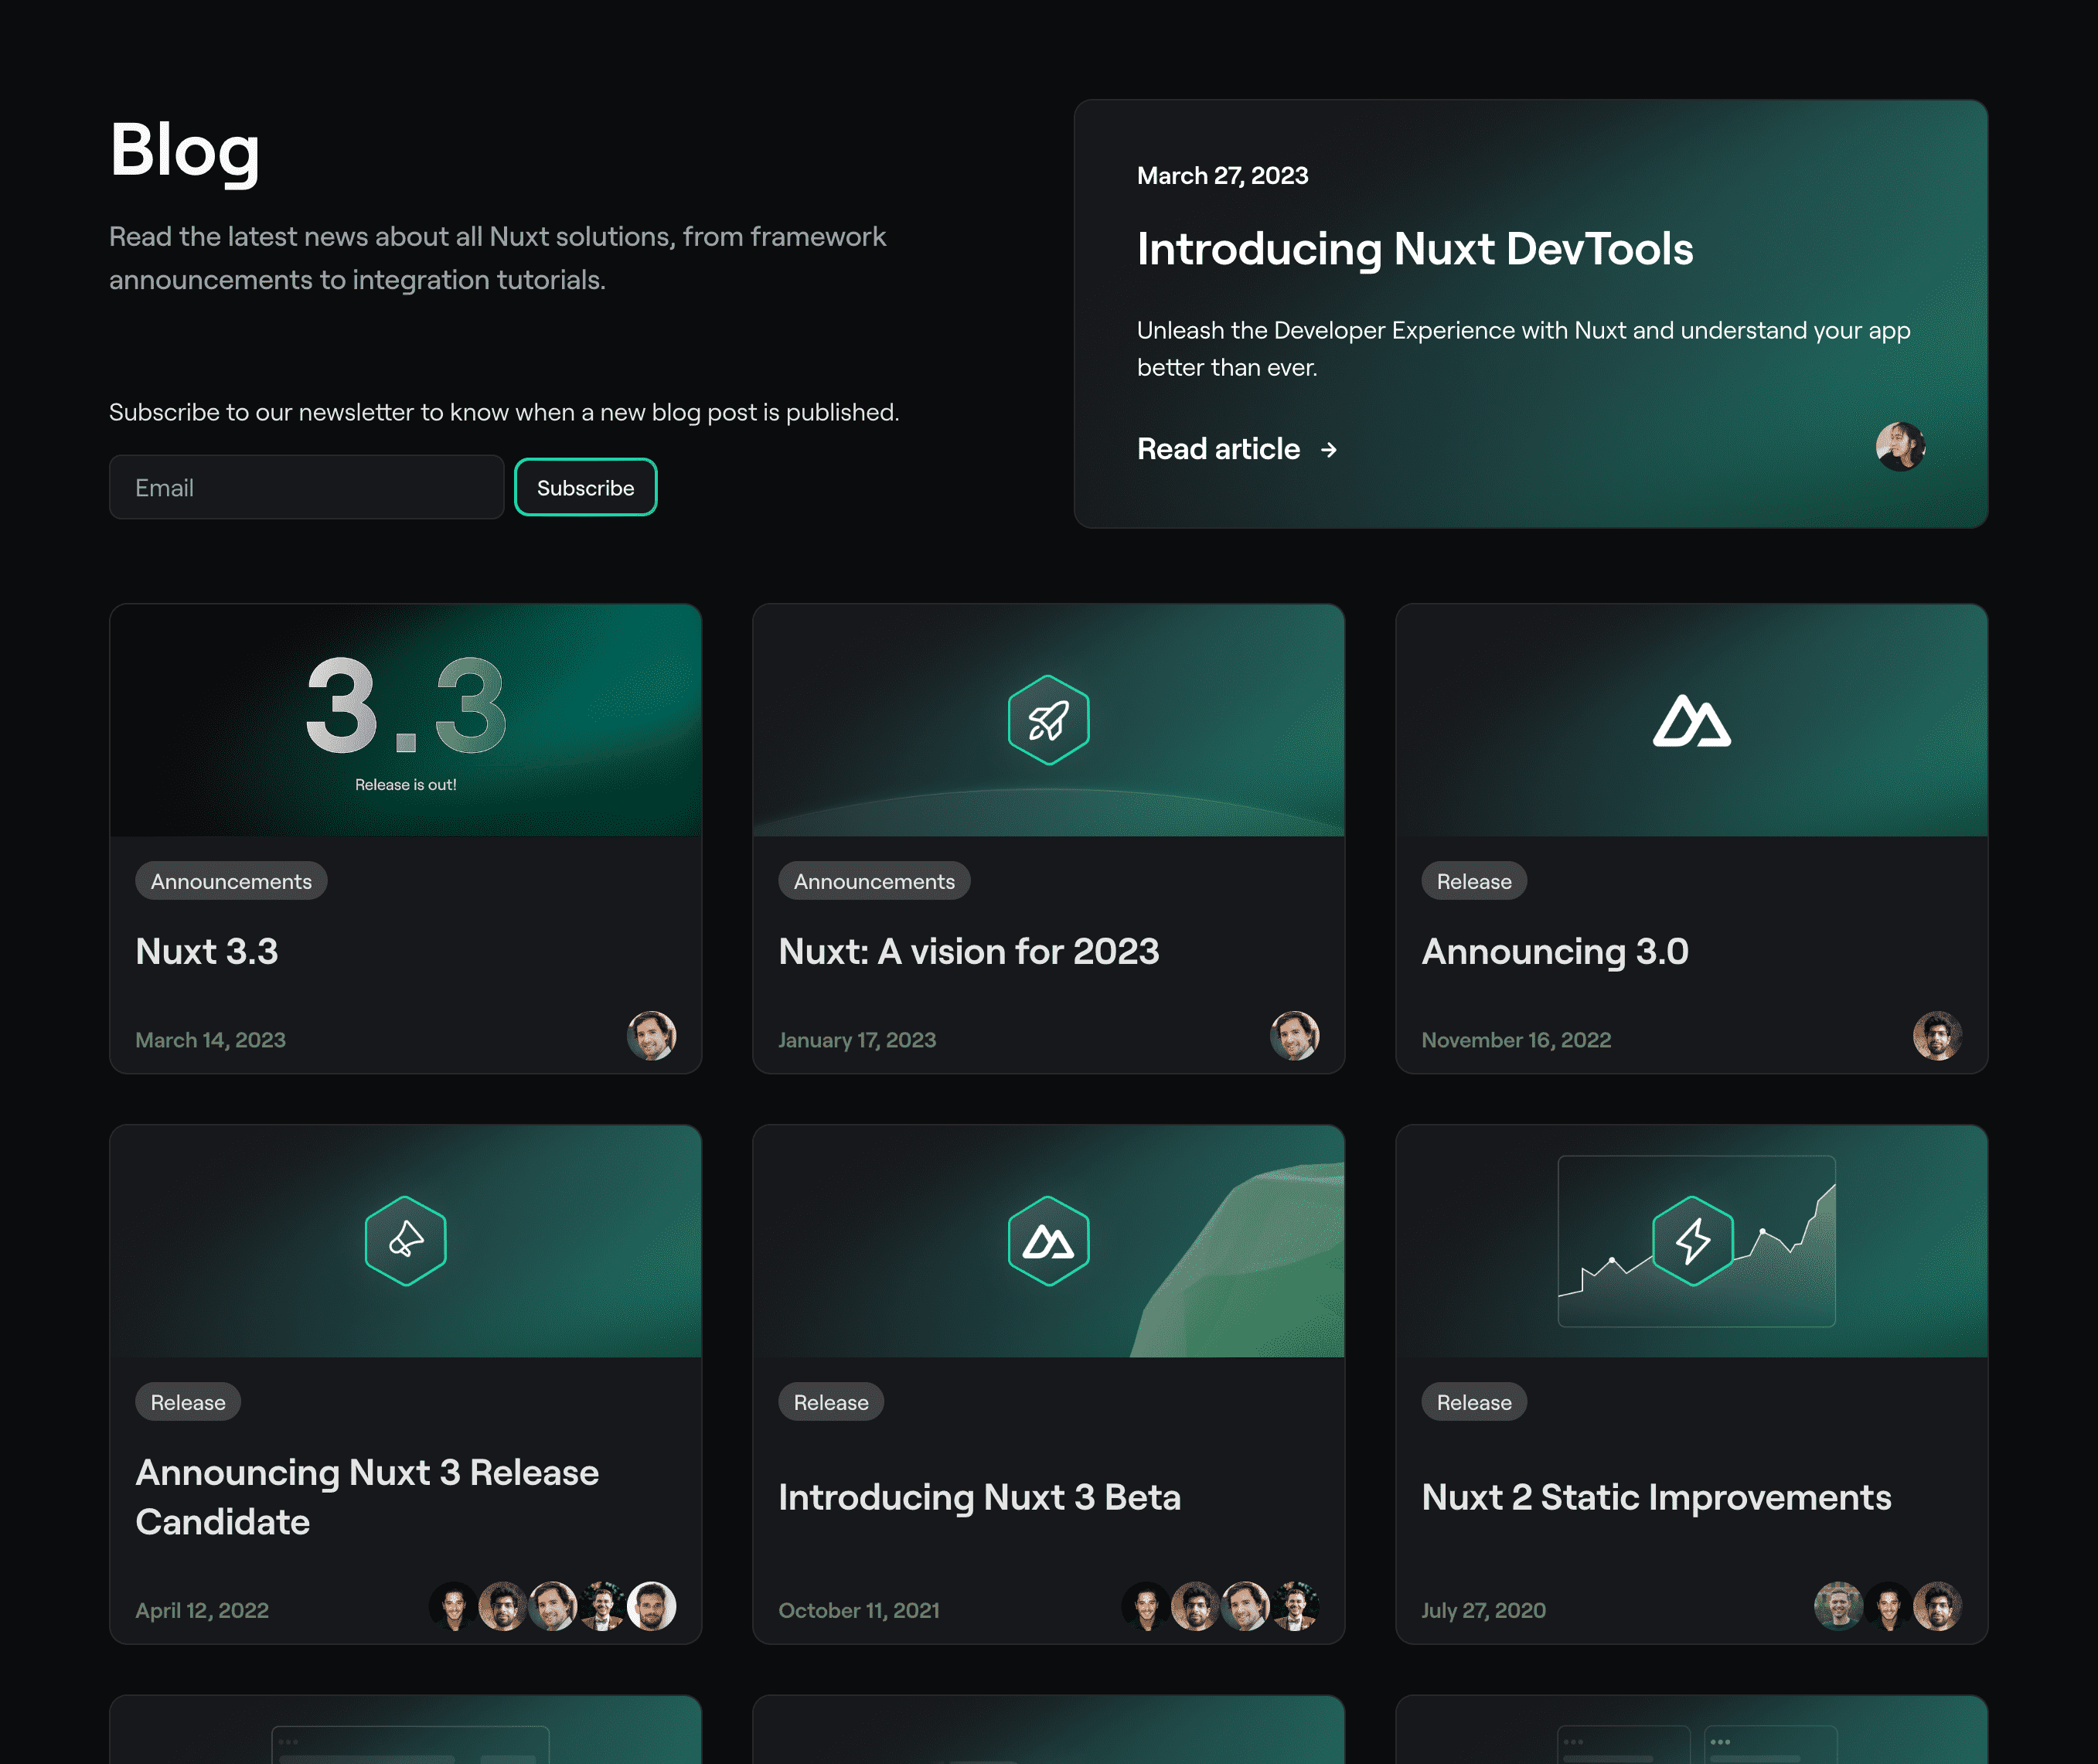Open the Nuxt 3.3 post title
2098x1764 pixels.
207,951
